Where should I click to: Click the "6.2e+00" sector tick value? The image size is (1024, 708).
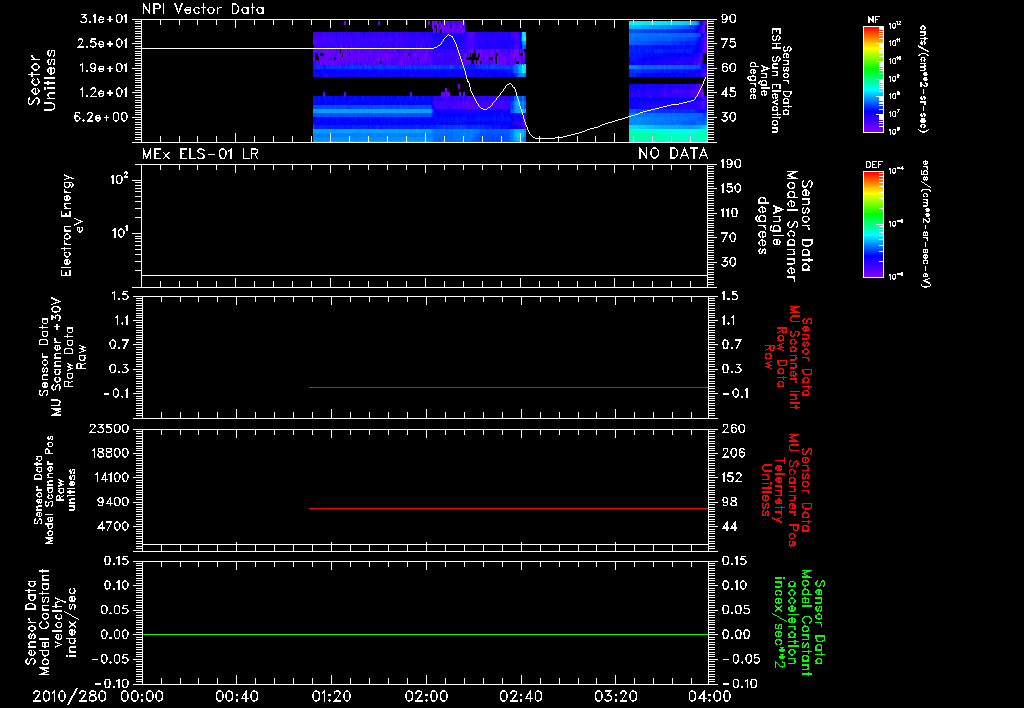(x=103, y=117)
